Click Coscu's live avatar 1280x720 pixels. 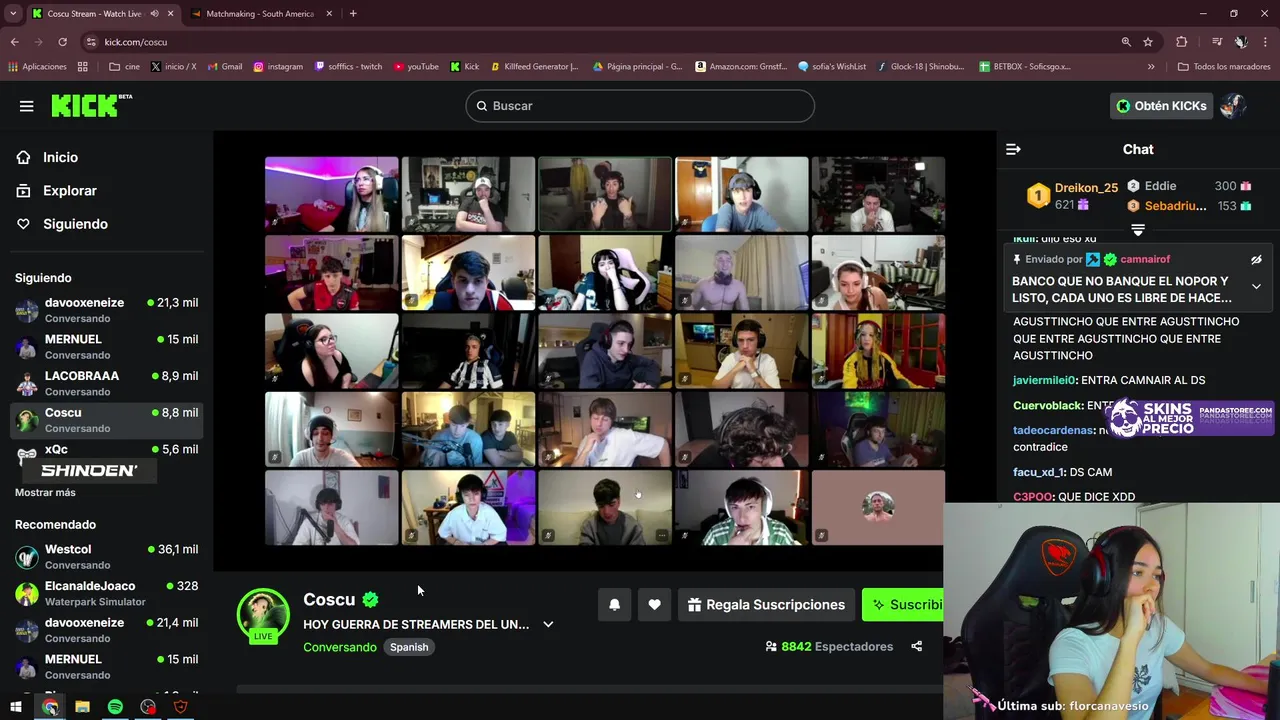pos(263,614)
